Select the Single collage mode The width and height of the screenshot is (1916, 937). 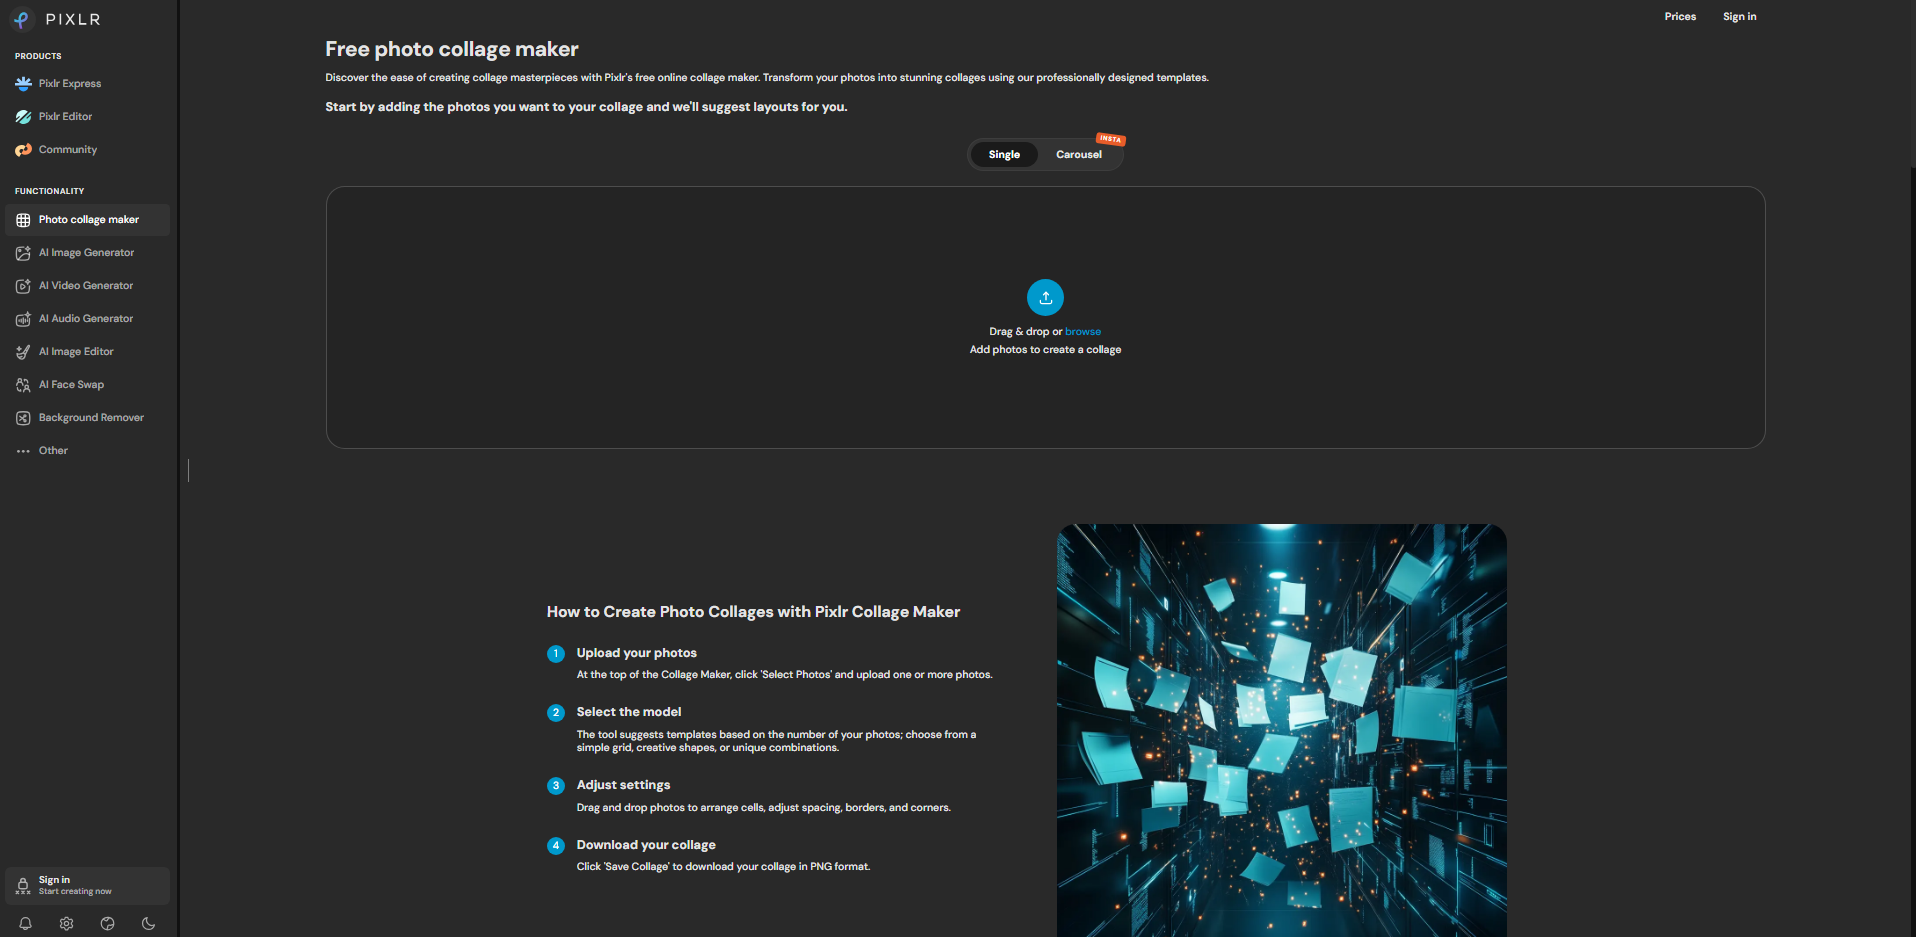click(1004, 155)
